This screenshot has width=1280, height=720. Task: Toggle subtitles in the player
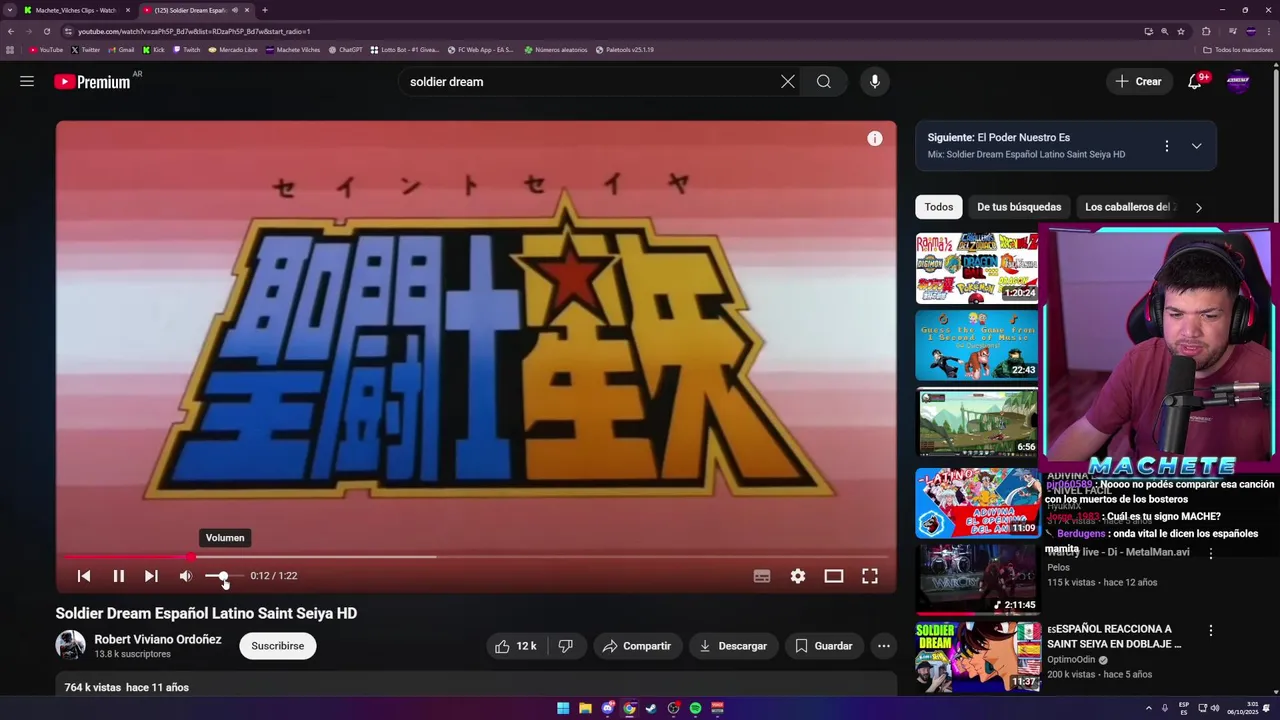click(x=762, y=576)
